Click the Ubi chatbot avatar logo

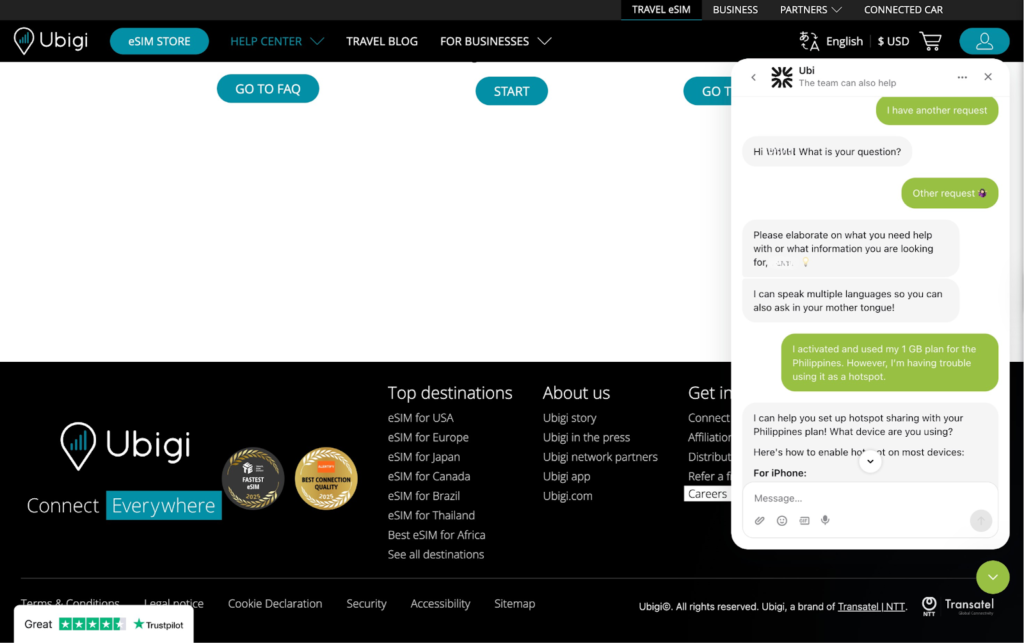(x=782, y=77)
